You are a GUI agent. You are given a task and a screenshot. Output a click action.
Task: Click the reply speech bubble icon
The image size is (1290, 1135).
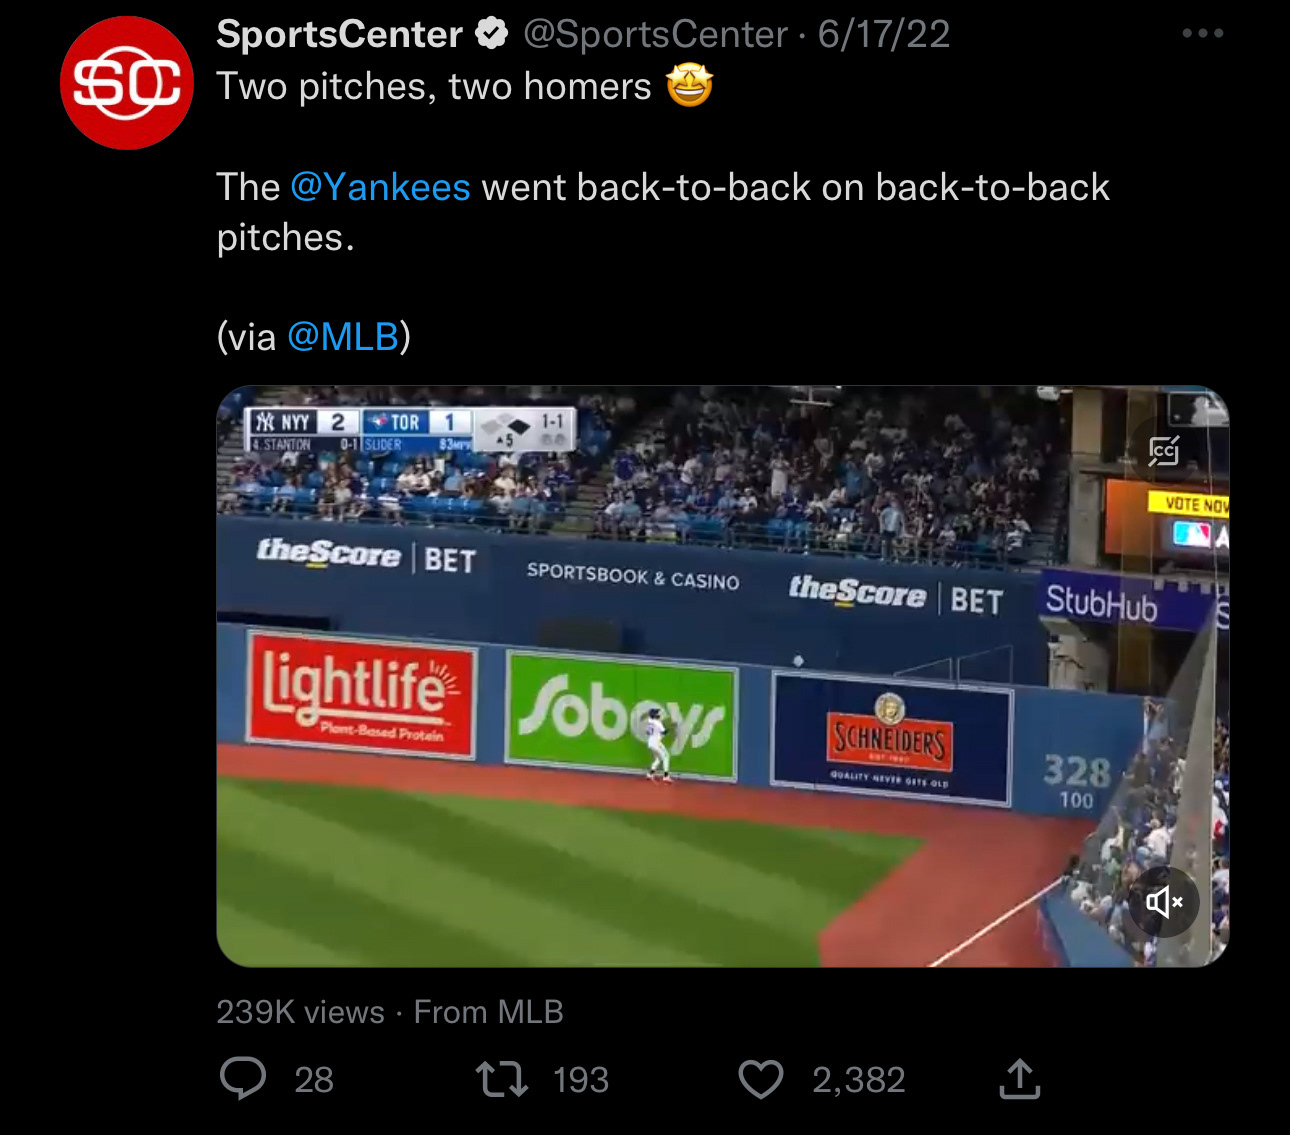[243, 1079]
